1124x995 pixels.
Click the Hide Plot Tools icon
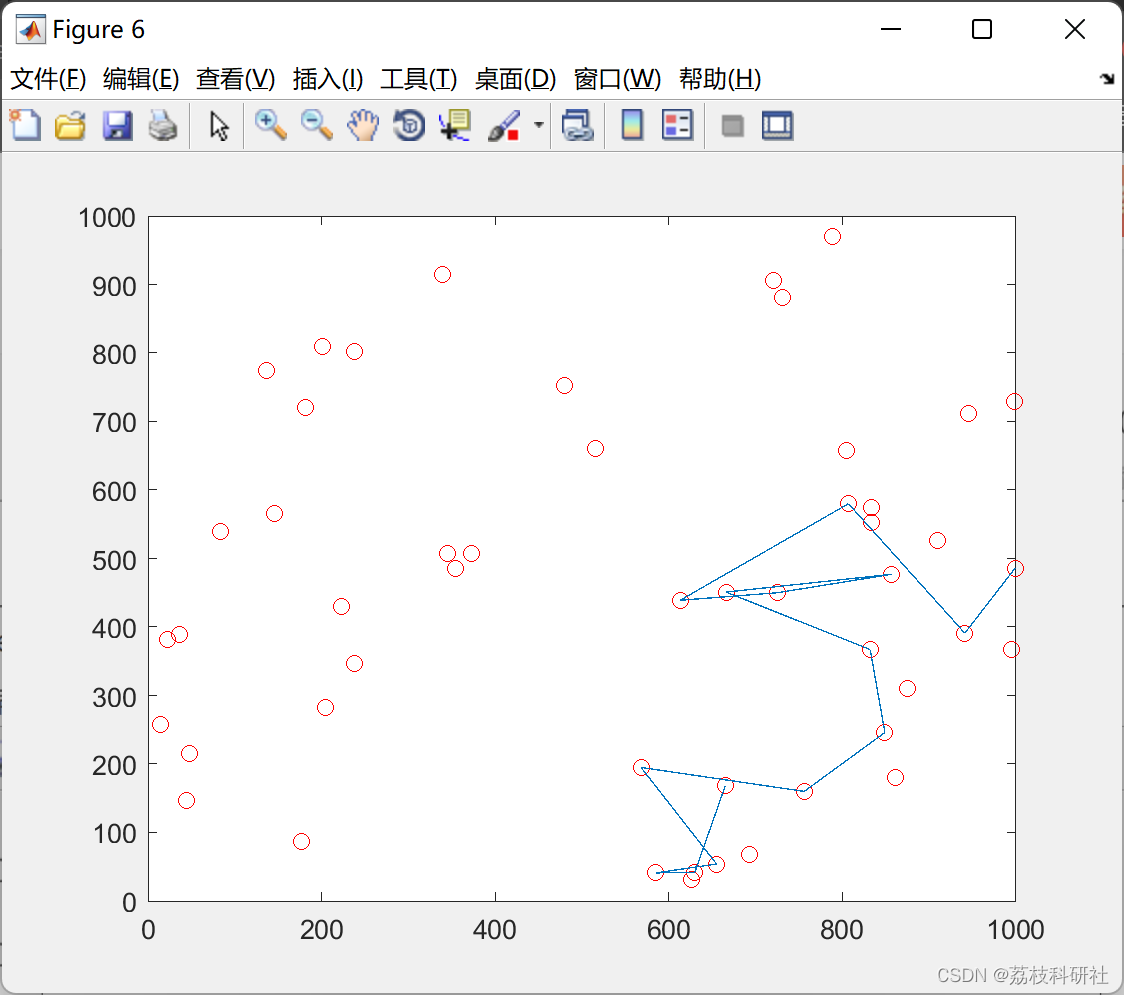(x=732, y=126)
